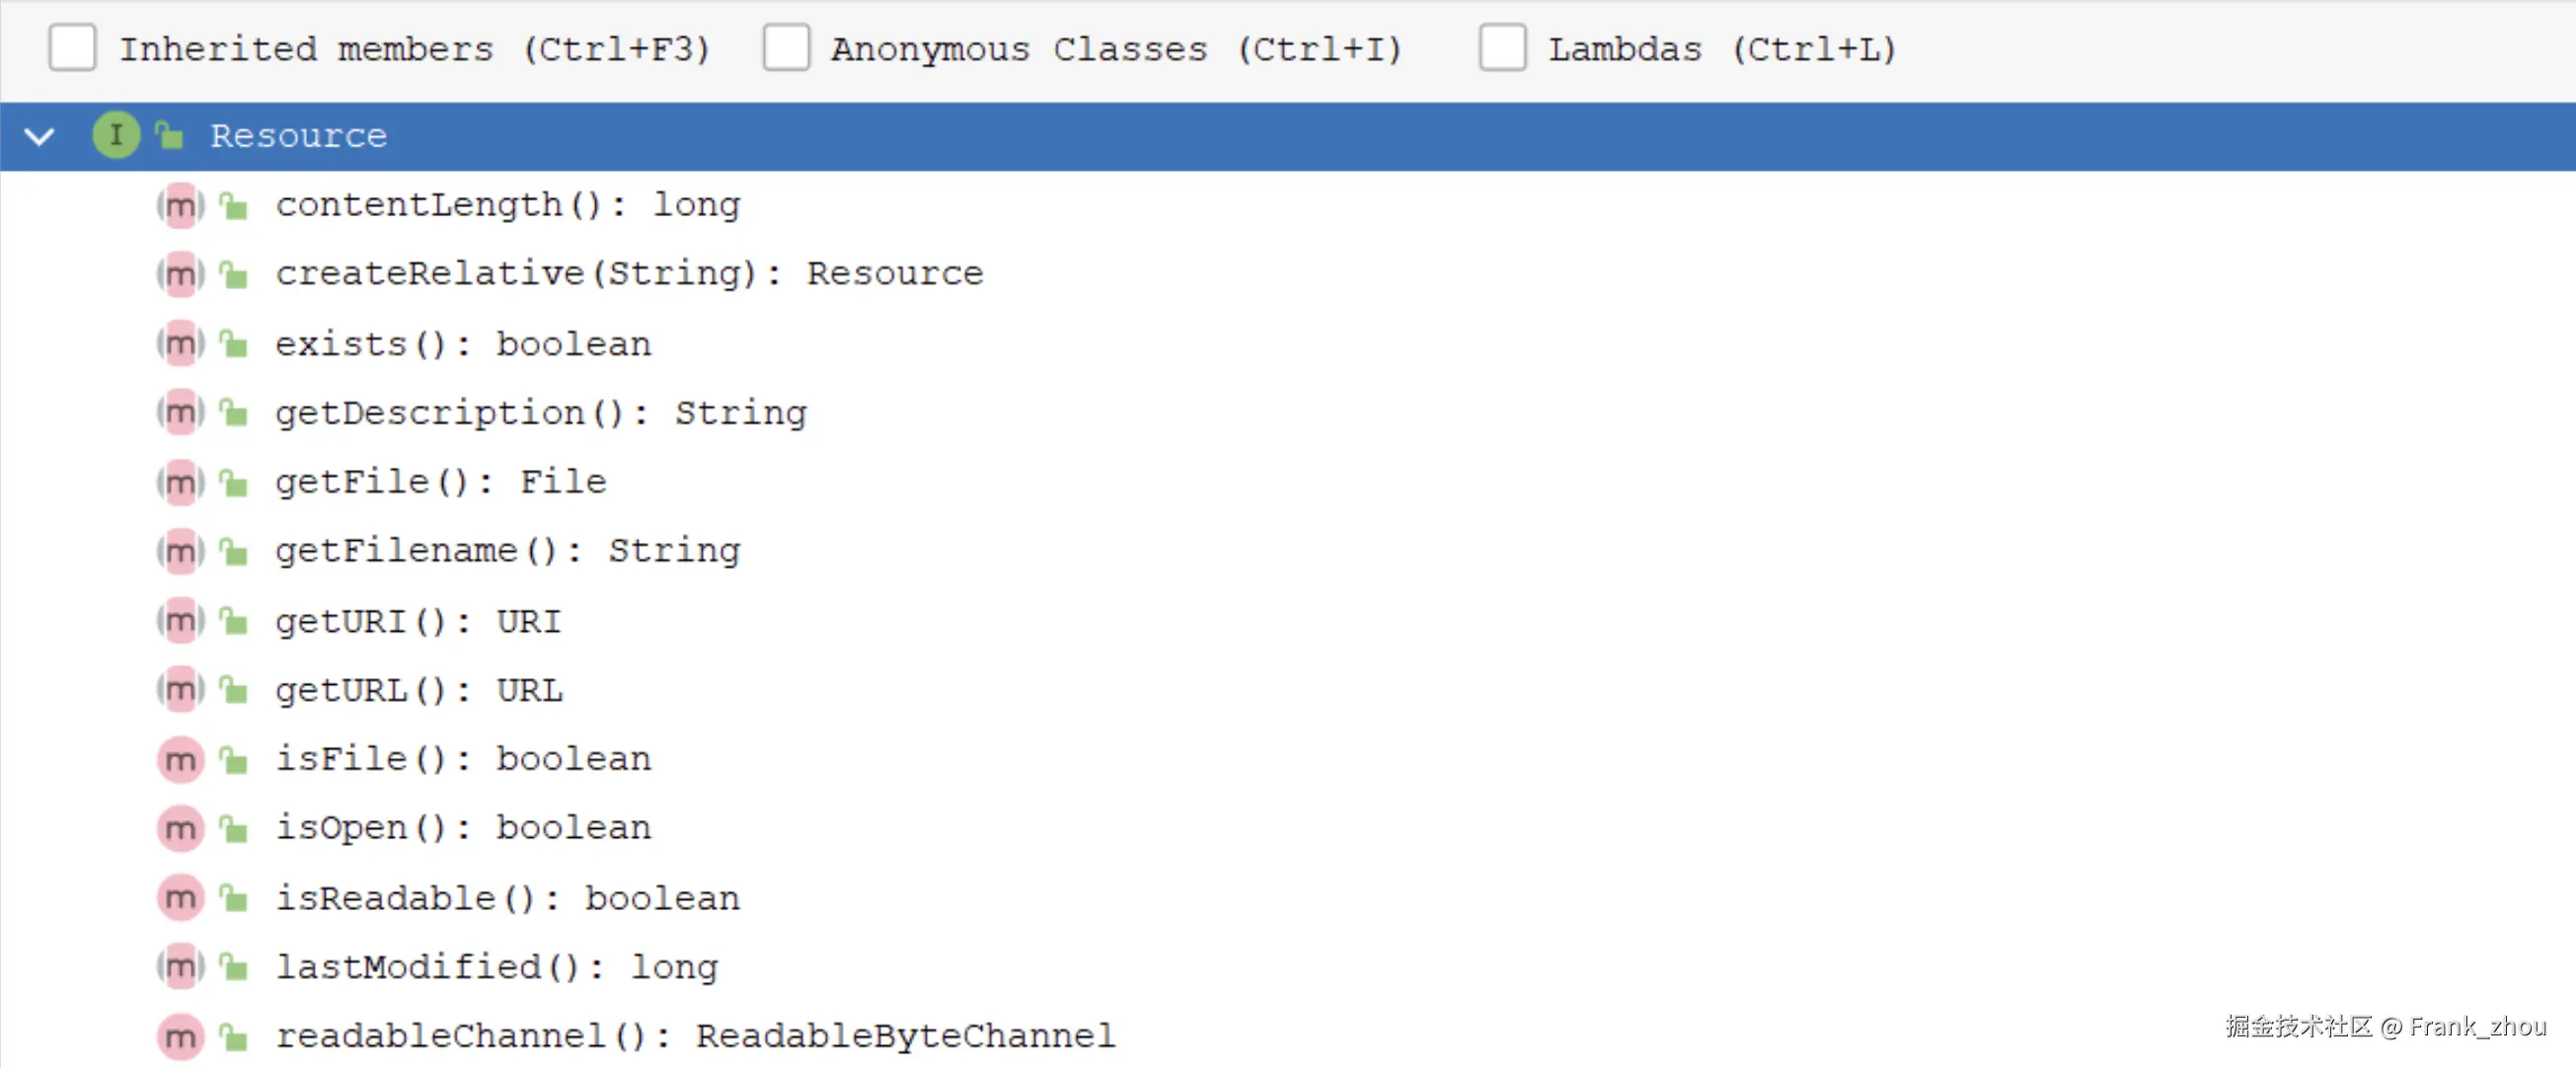This screenshot has width=2576, height=1068.
Task: Toggle the Anonymous Classes checkbox
Action: (x=786, y=47)
